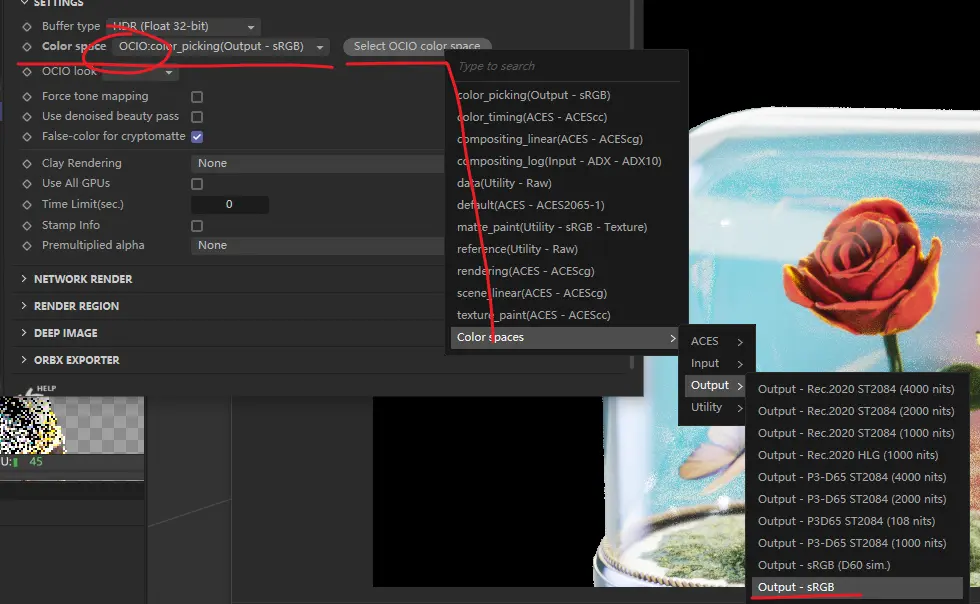Click the keyframe diamond beside Buffer type

tap(27, 27)
